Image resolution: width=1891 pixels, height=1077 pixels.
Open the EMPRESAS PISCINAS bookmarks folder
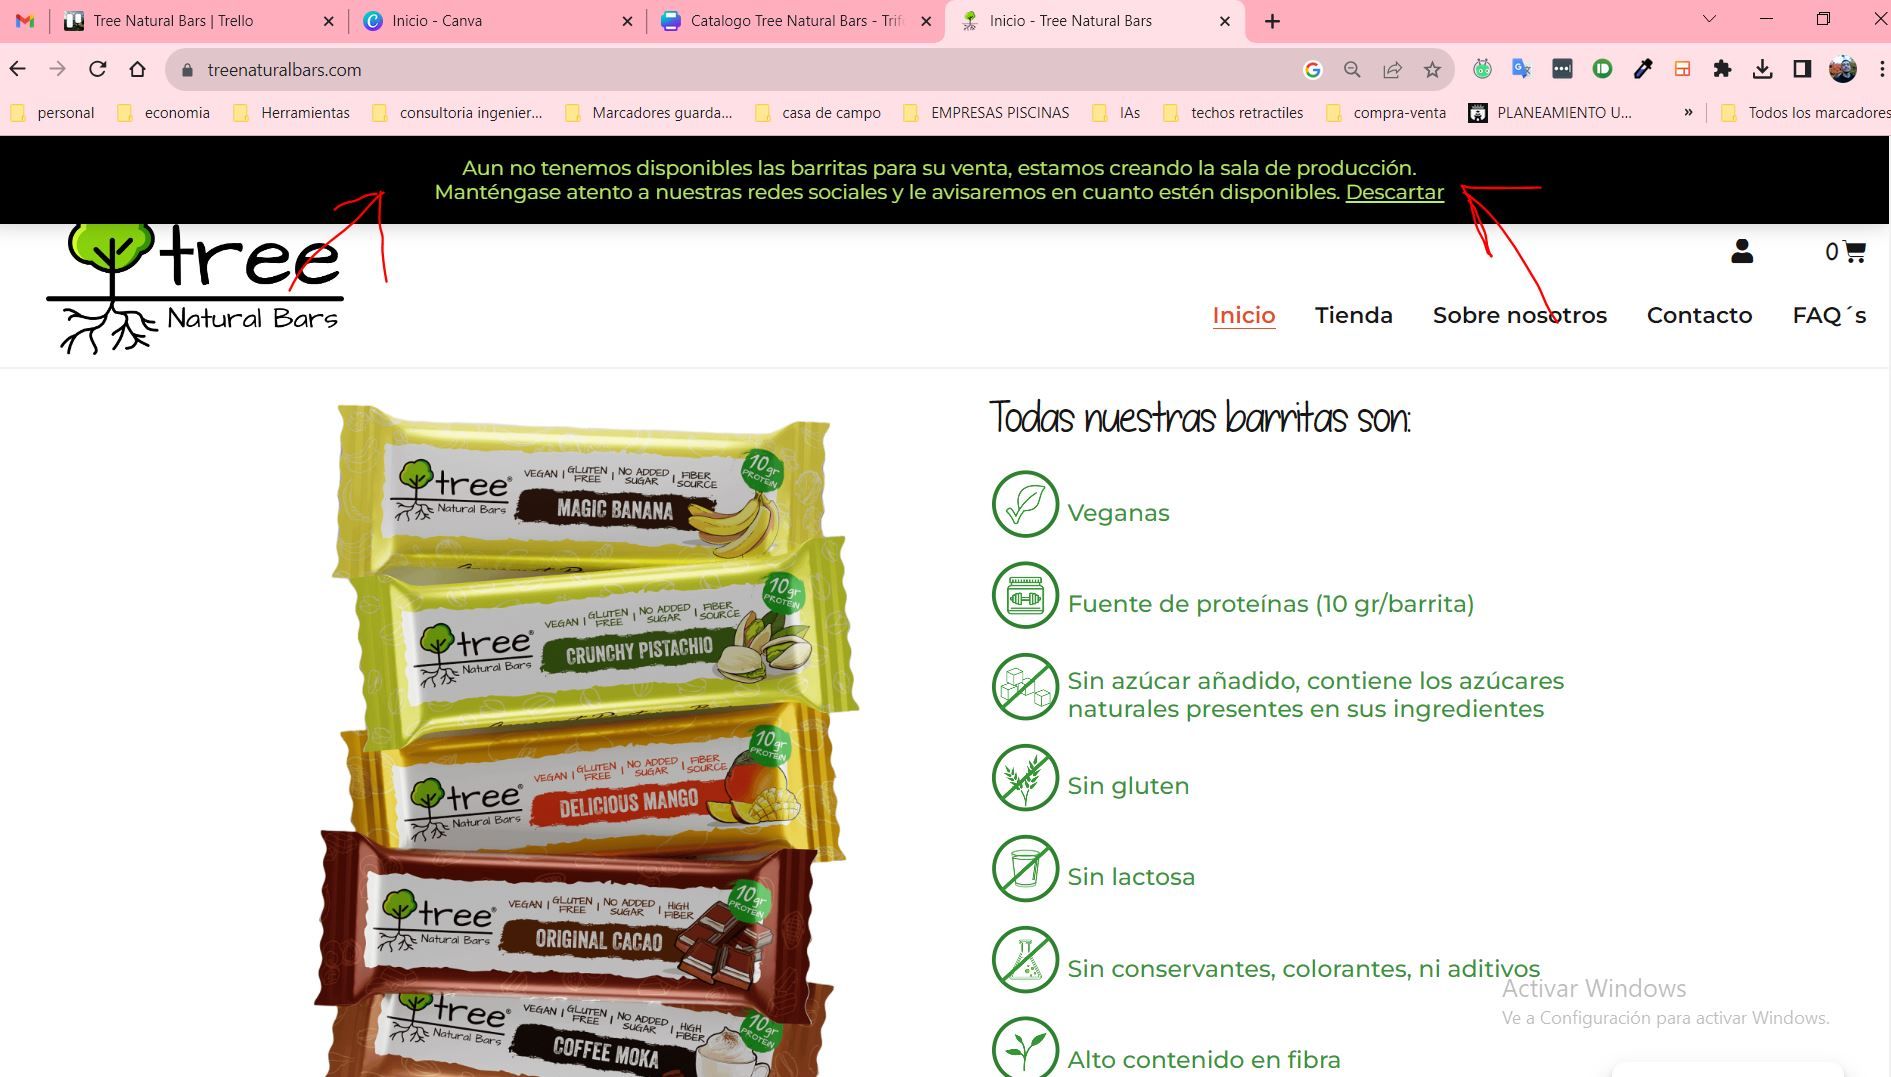pyautogui.click(x=986, y=113)
